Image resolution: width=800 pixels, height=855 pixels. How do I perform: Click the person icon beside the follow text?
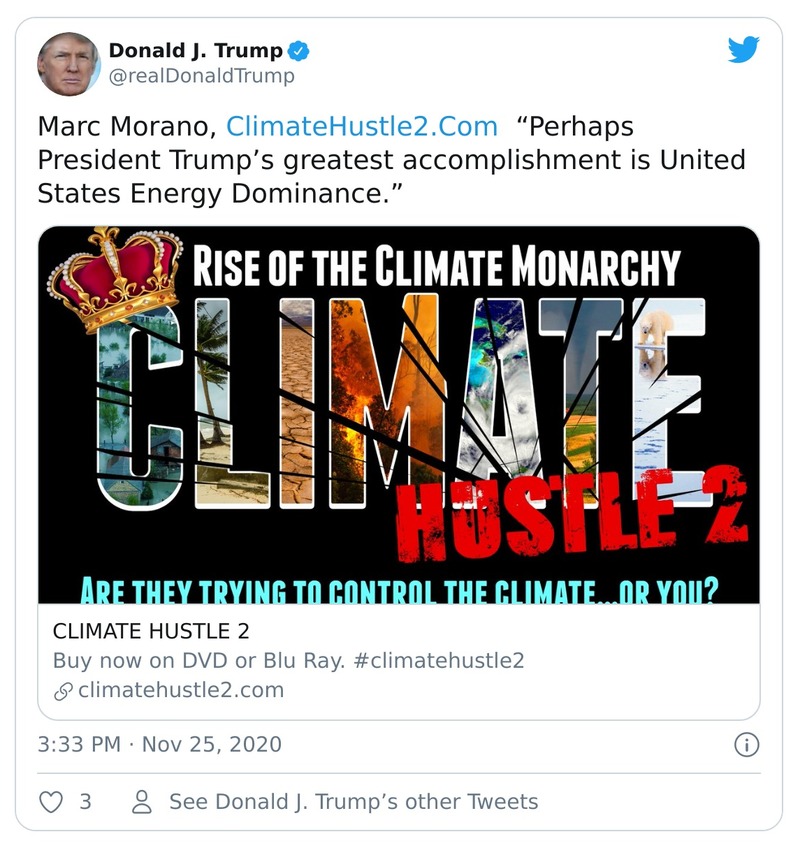tap(141, 801)
